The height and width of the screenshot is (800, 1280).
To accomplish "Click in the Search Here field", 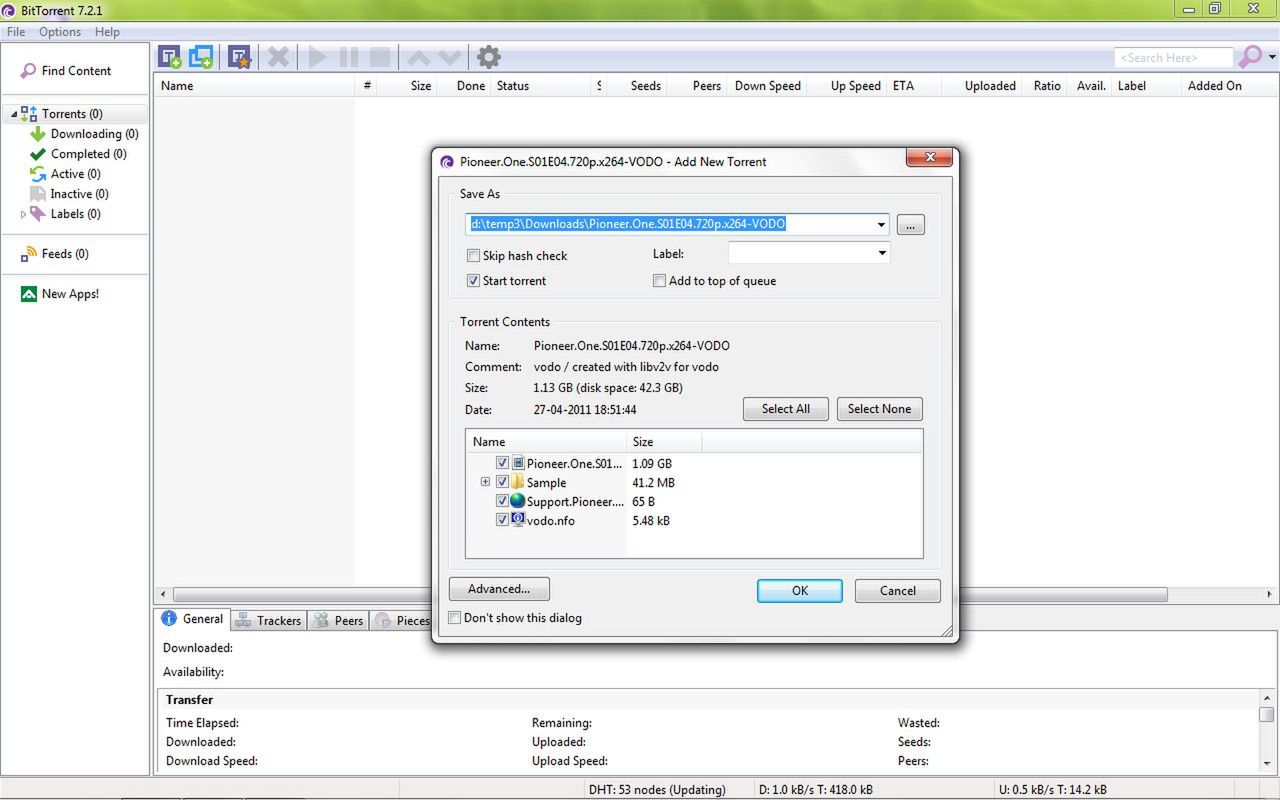I will coord(1173,58).
